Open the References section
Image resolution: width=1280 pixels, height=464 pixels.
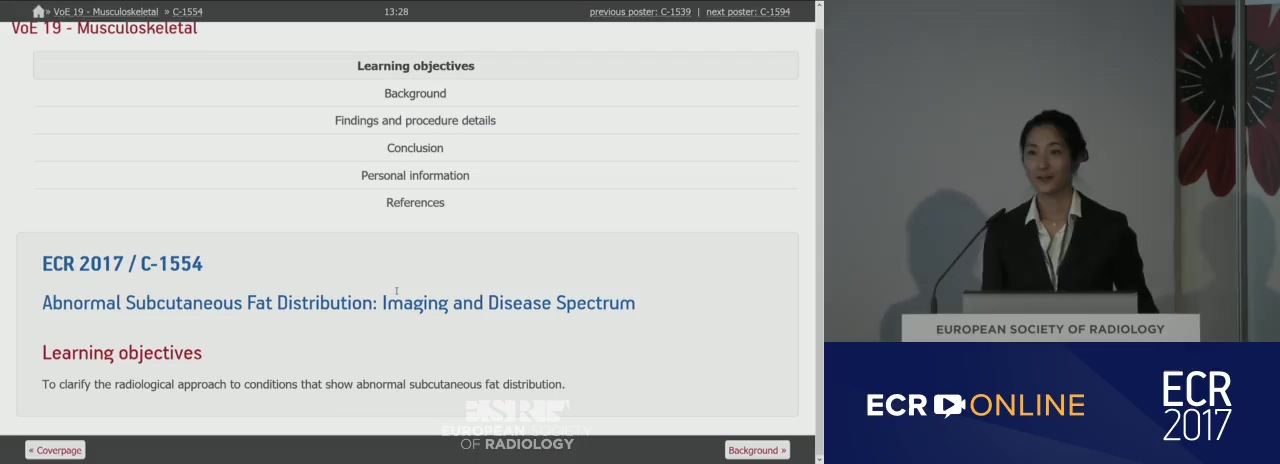tap(416, 202)
